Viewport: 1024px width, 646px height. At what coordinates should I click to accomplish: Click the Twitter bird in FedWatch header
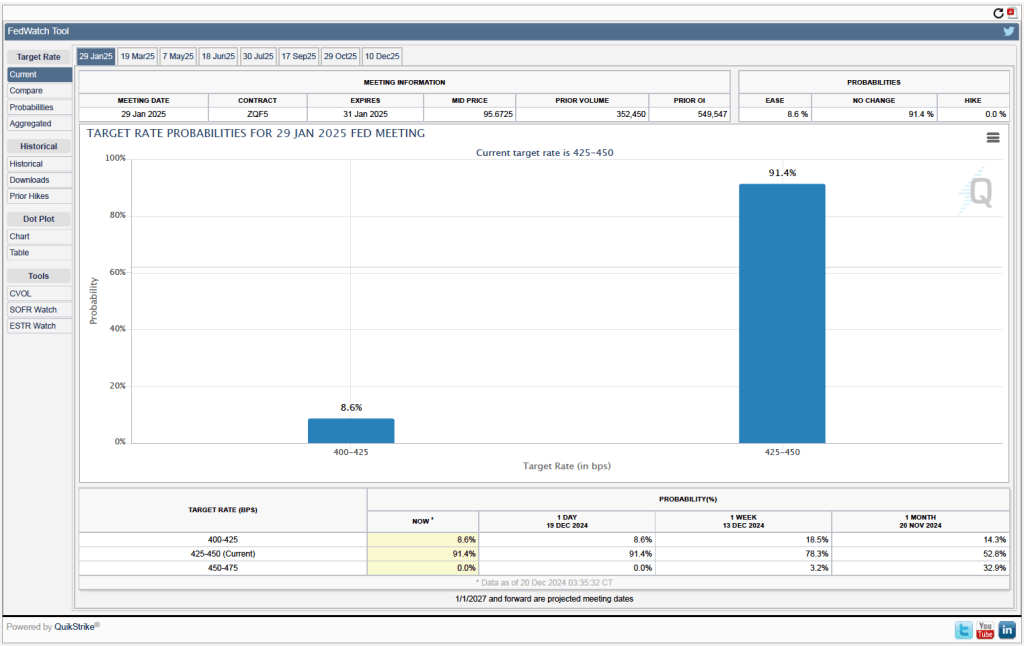click(1009, 31)
